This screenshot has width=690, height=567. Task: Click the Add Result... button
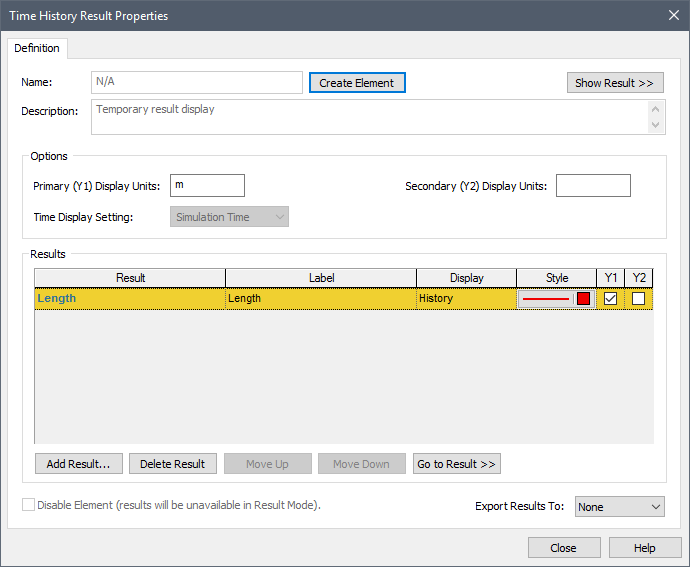79,464
